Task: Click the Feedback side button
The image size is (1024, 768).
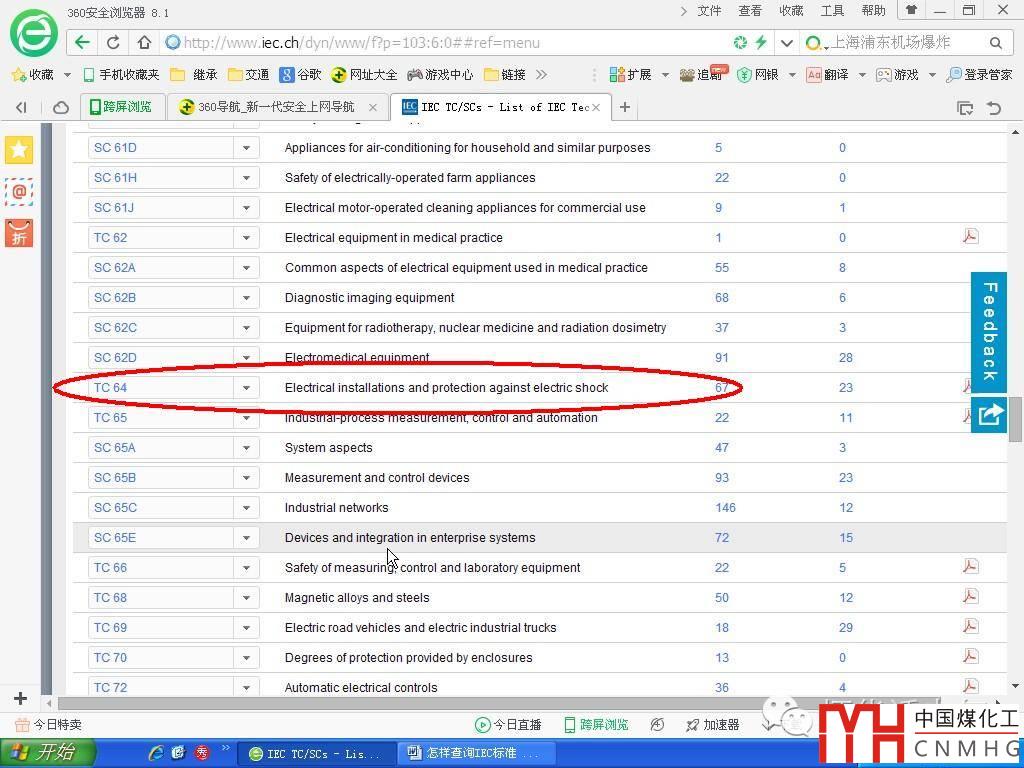Action: (x=989, y=331)
